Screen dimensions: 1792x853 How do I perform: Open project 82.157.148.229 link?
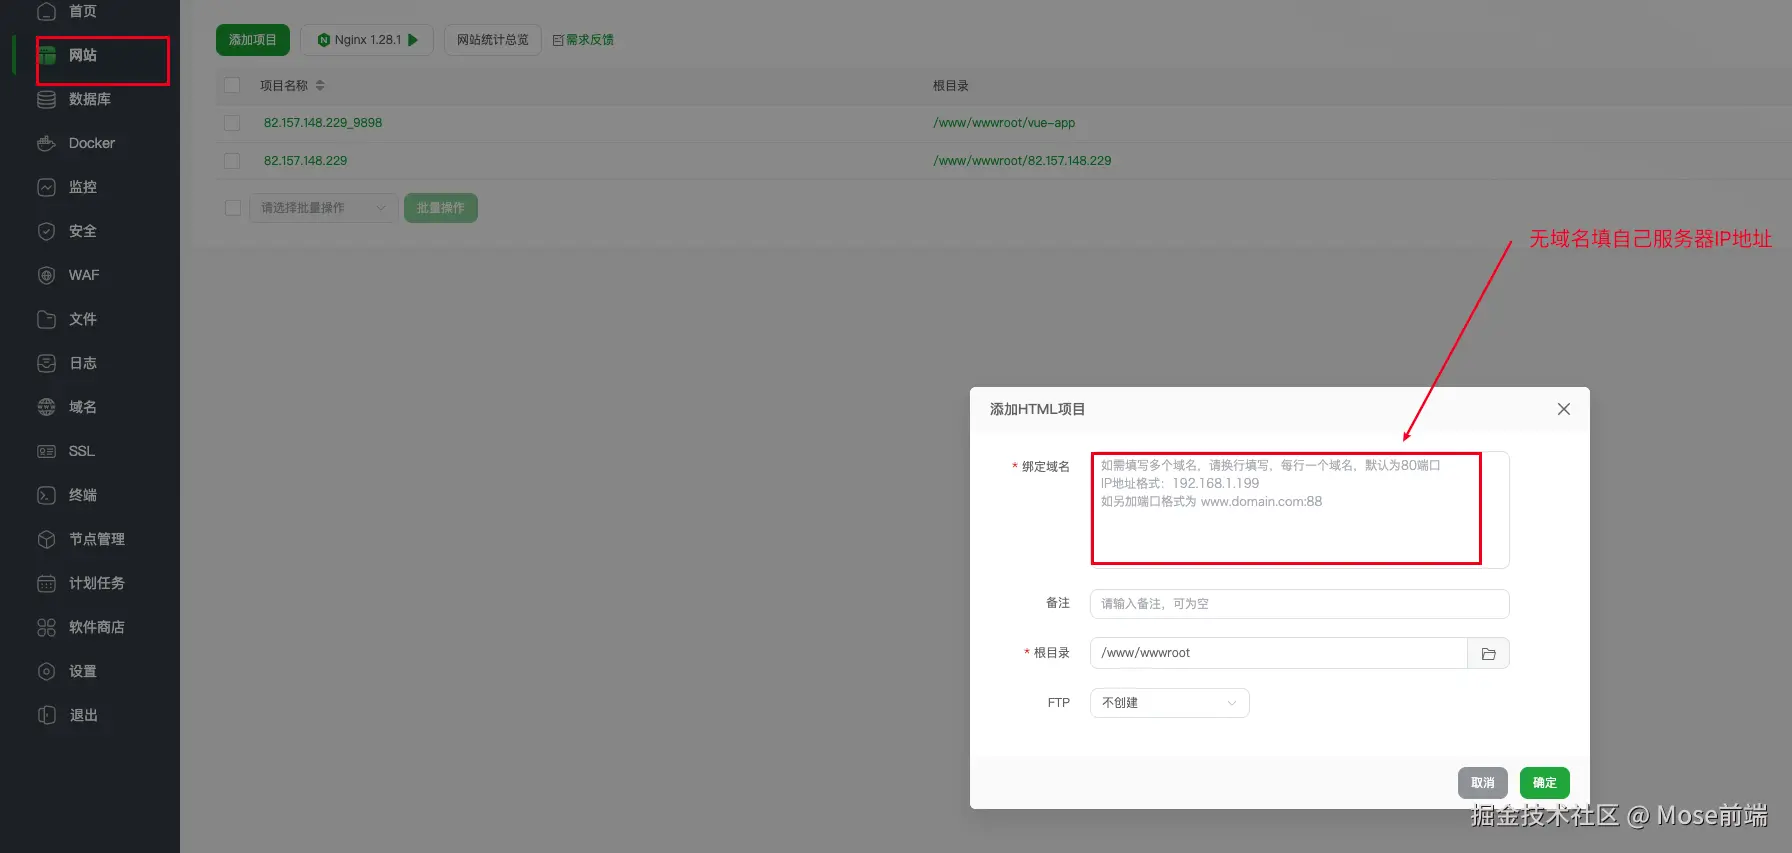coord(305,161)
